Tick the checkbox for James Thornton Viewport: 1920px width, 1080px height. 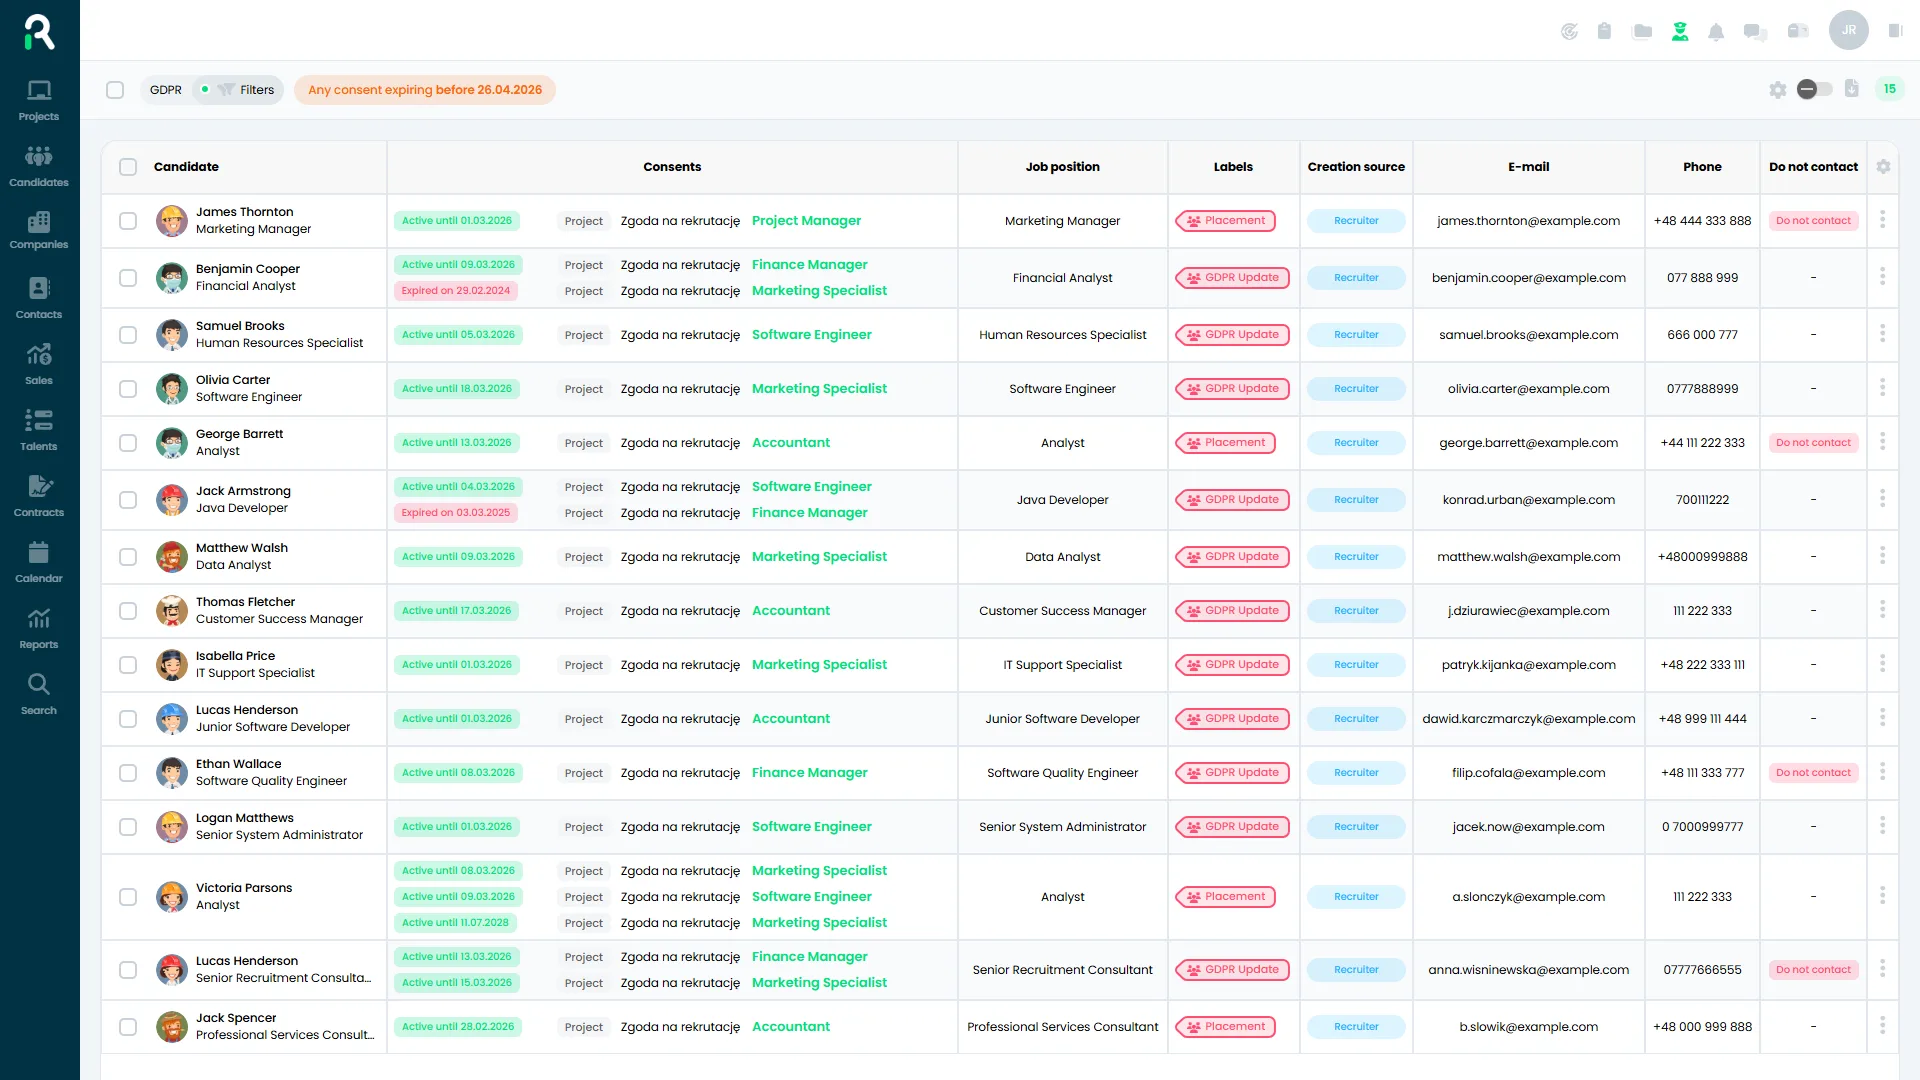tap(128, 221)
